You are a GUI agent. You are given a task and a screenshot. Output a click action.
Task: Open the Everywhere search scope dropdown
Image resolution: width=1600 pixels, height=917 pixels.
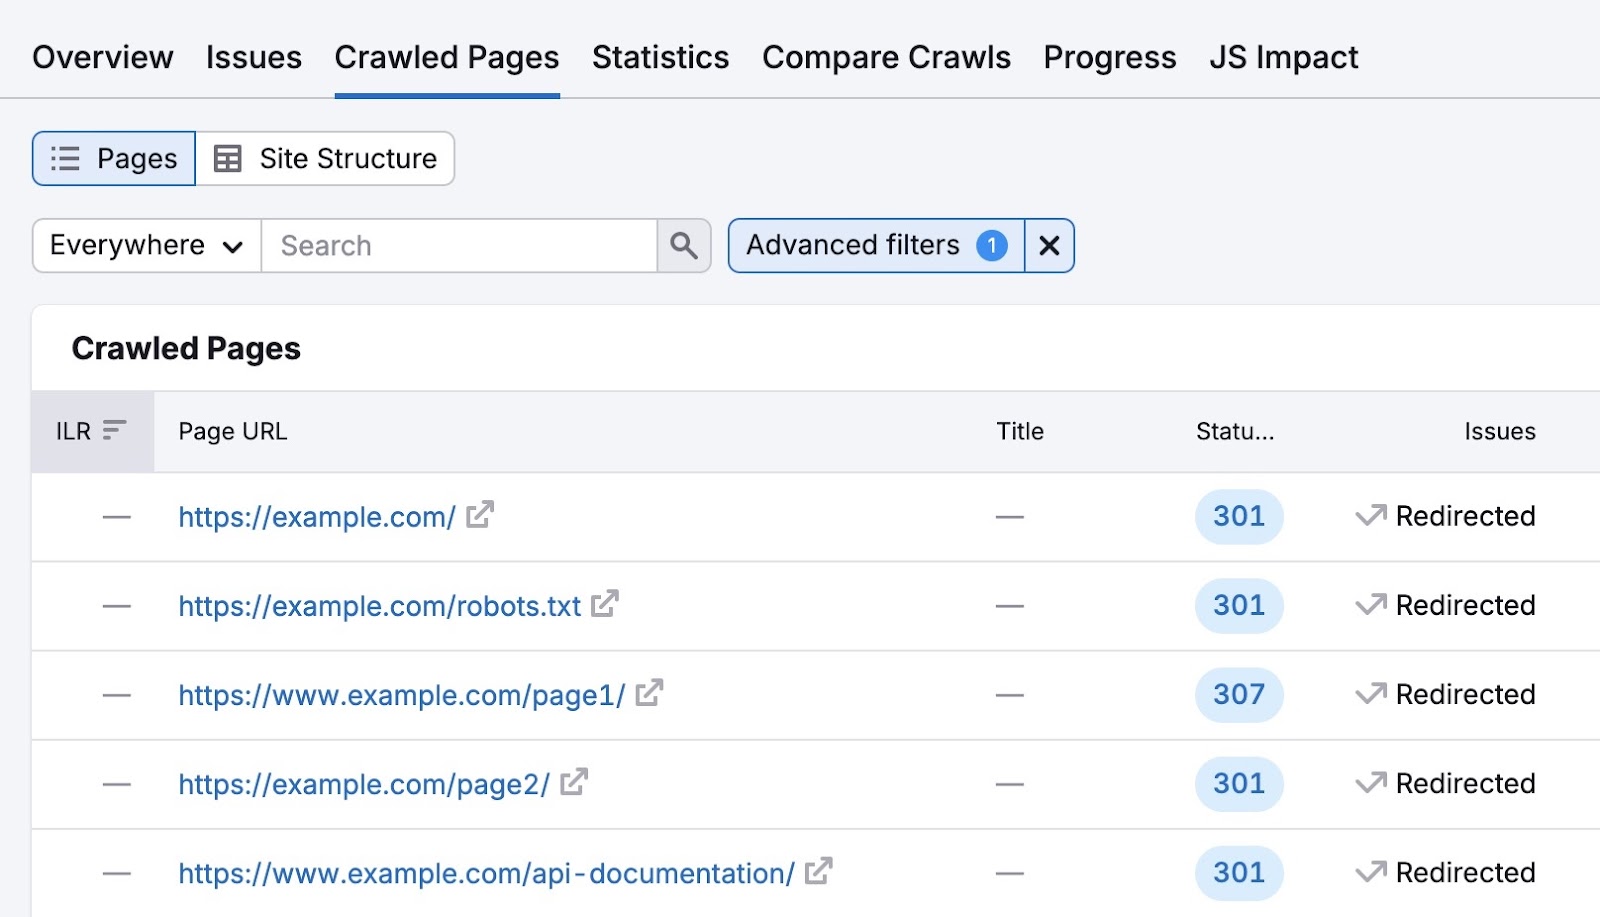[x=144, y=245]
